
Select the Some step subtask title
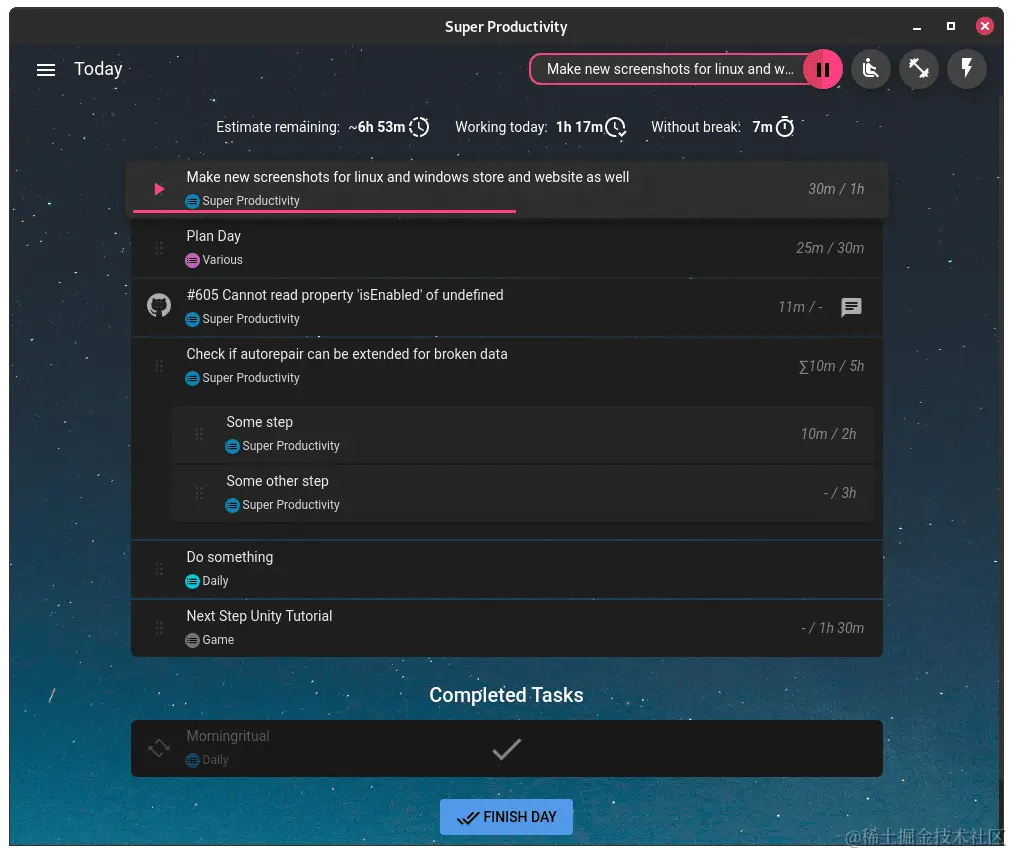[259, 422]
